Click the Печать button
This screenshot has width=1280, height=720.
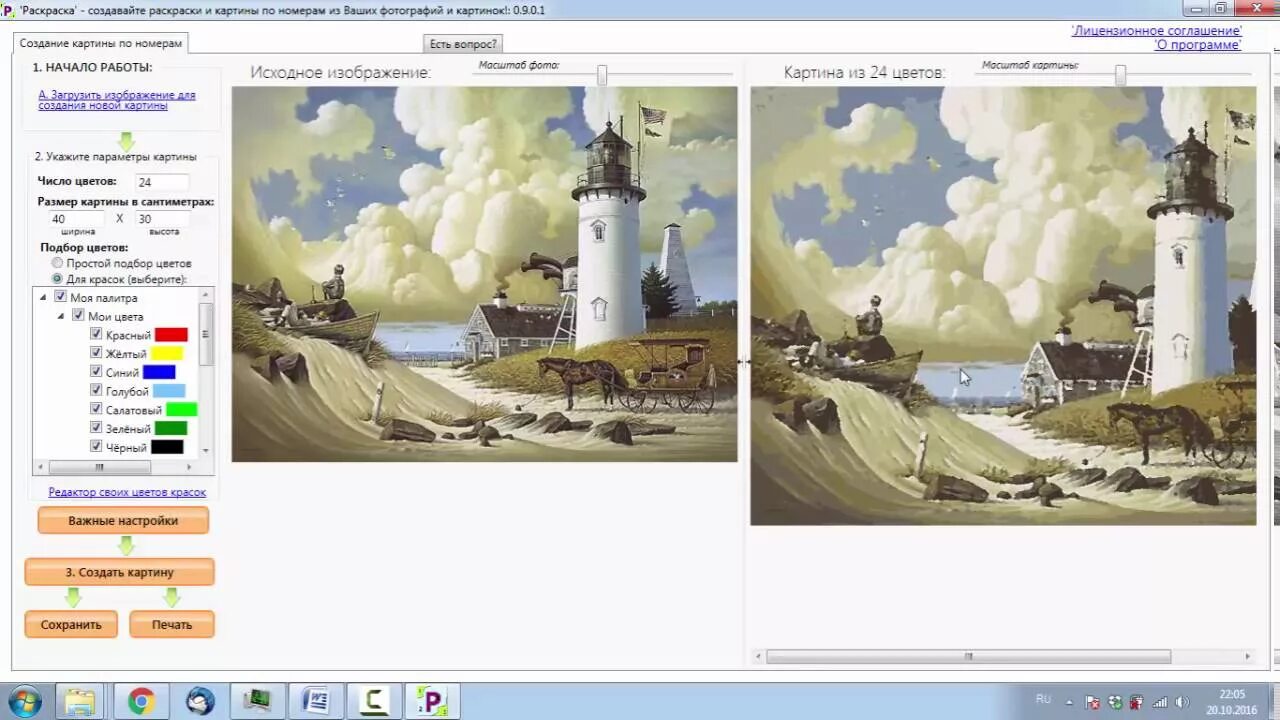tap(172, 624)
